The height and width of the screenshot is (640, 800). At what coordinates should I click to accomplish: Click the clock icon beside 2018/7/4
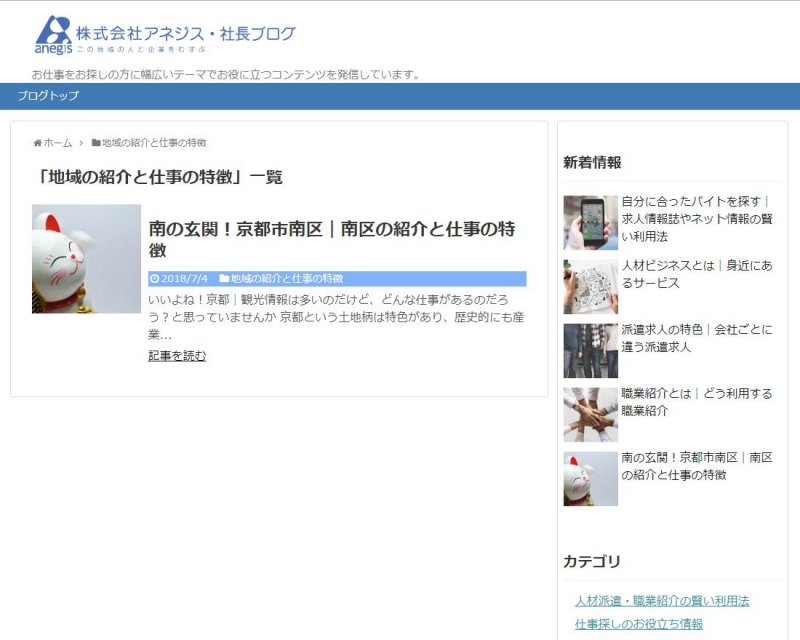coord(154,279)
